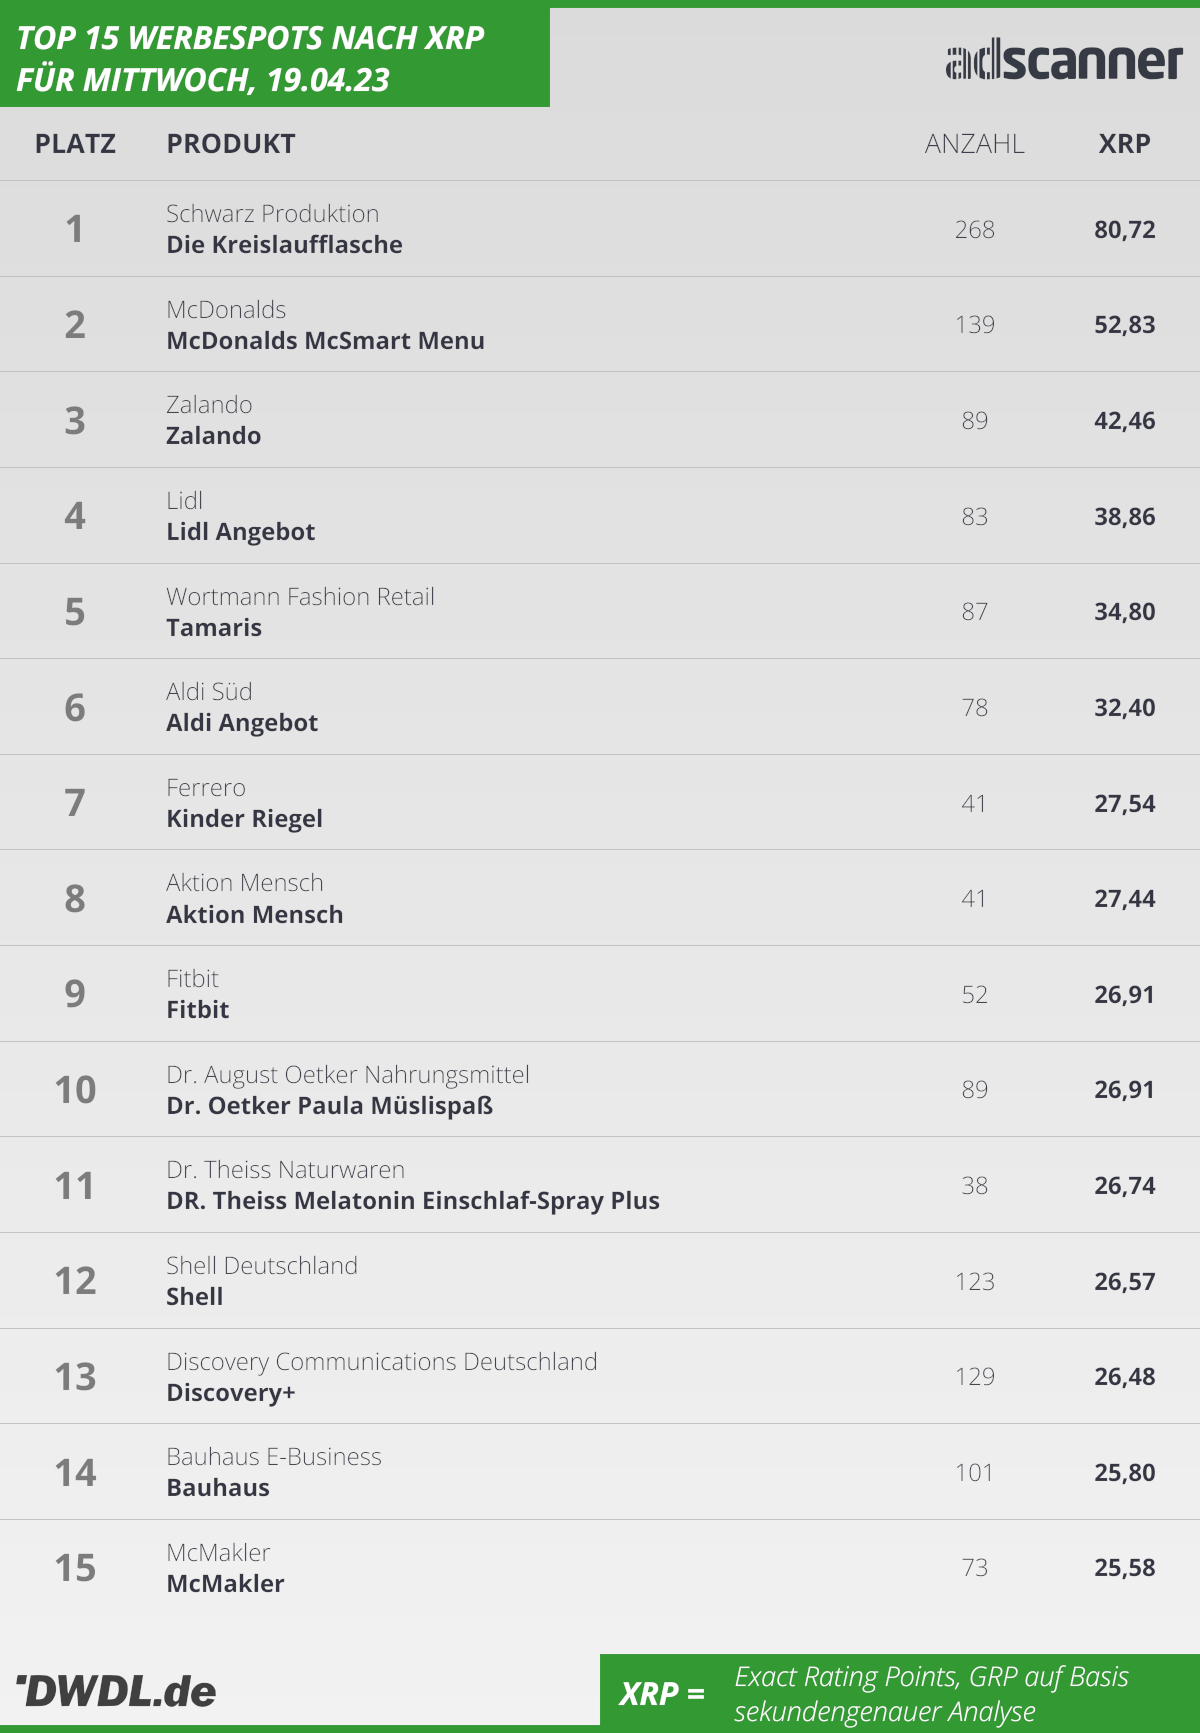Click the ANZAHL column header
The width and height of the screenshot is (1200, 1733).
pyautogui.click(x=974, y=144)
